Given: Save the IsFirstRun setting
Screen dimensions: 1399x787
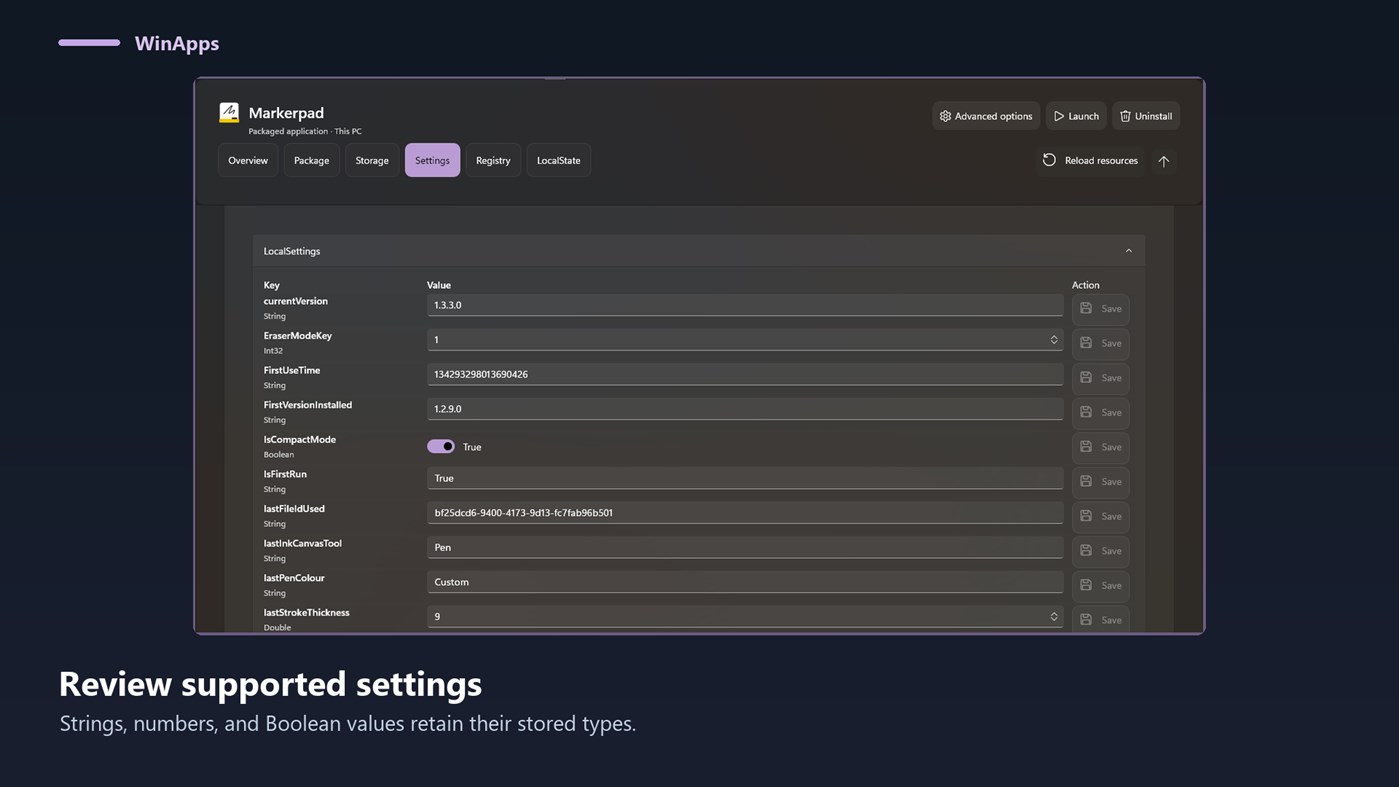Looking at the screenshot, I should coord(1101,482).
